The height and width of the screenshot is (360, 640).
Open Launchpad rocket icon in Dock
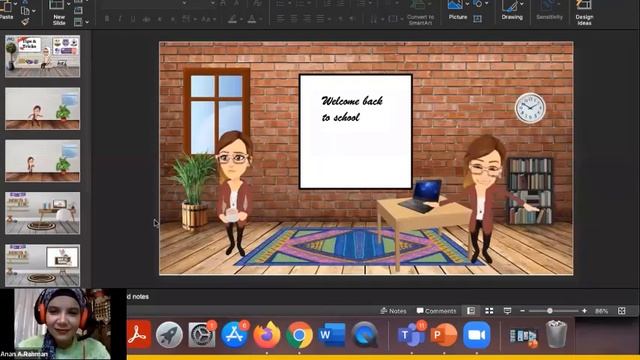click(x=169, y=335)
